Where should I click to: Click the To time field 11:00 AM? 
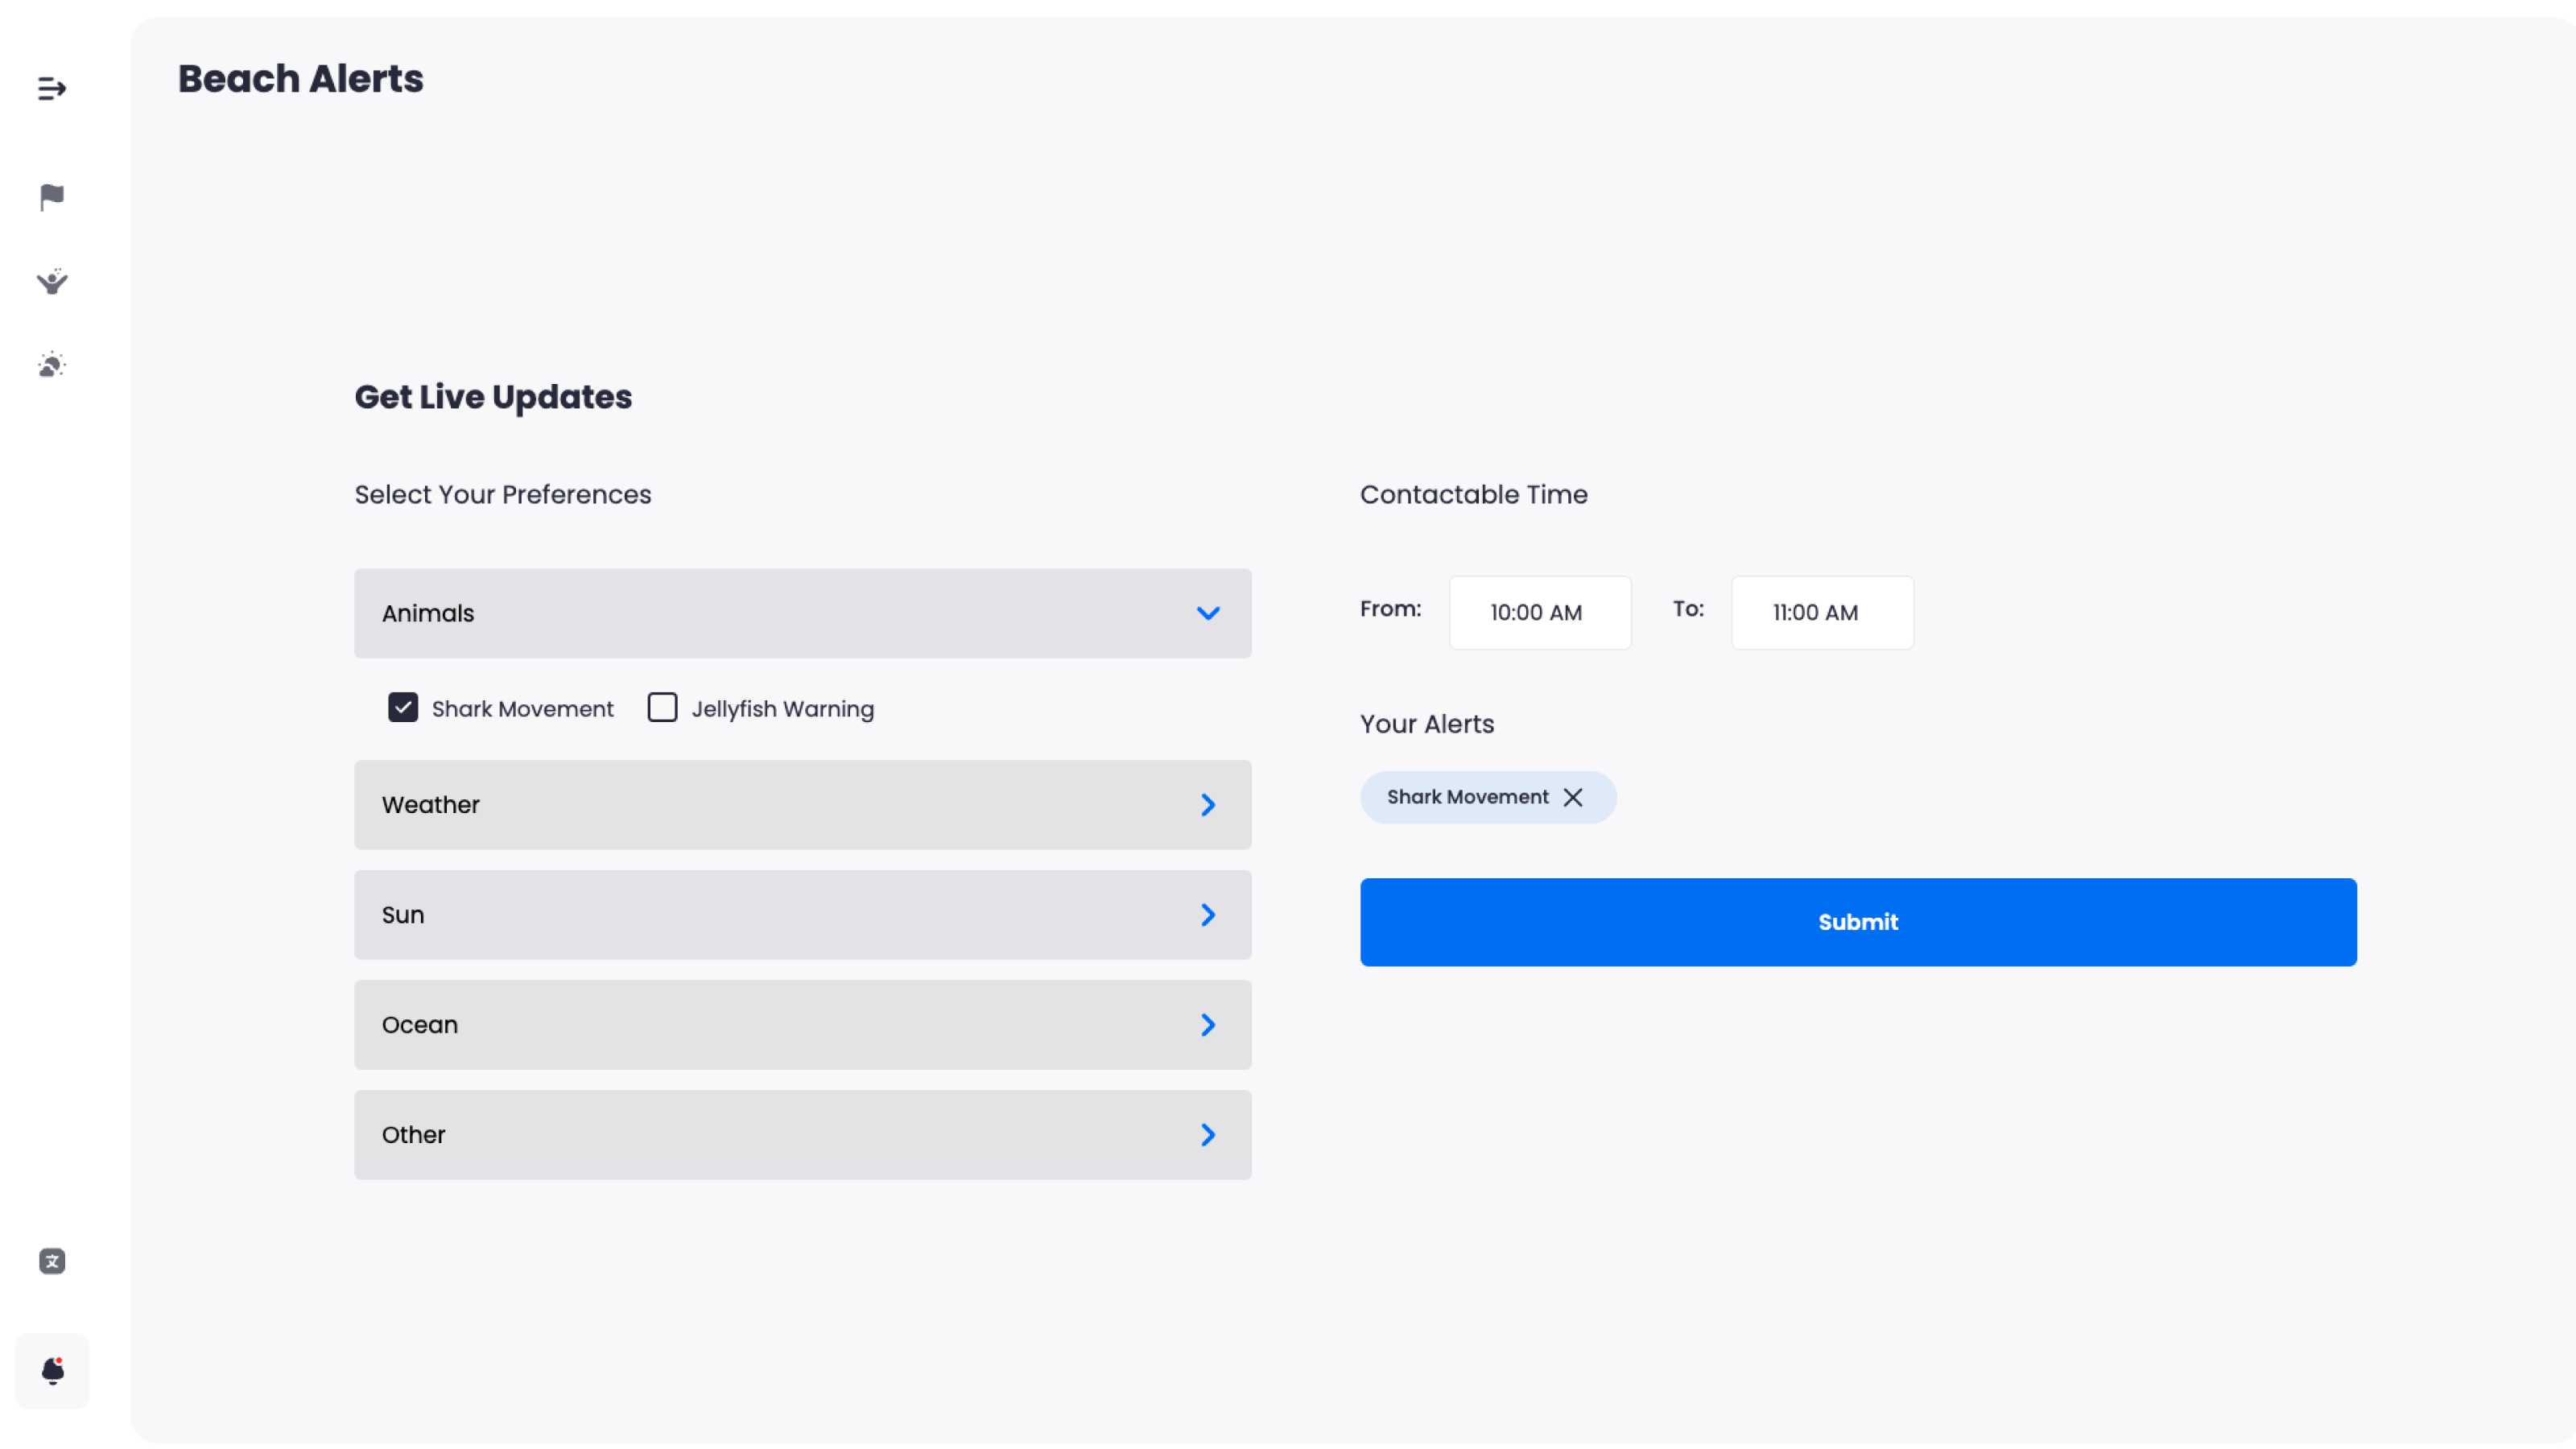point(1821,613)
